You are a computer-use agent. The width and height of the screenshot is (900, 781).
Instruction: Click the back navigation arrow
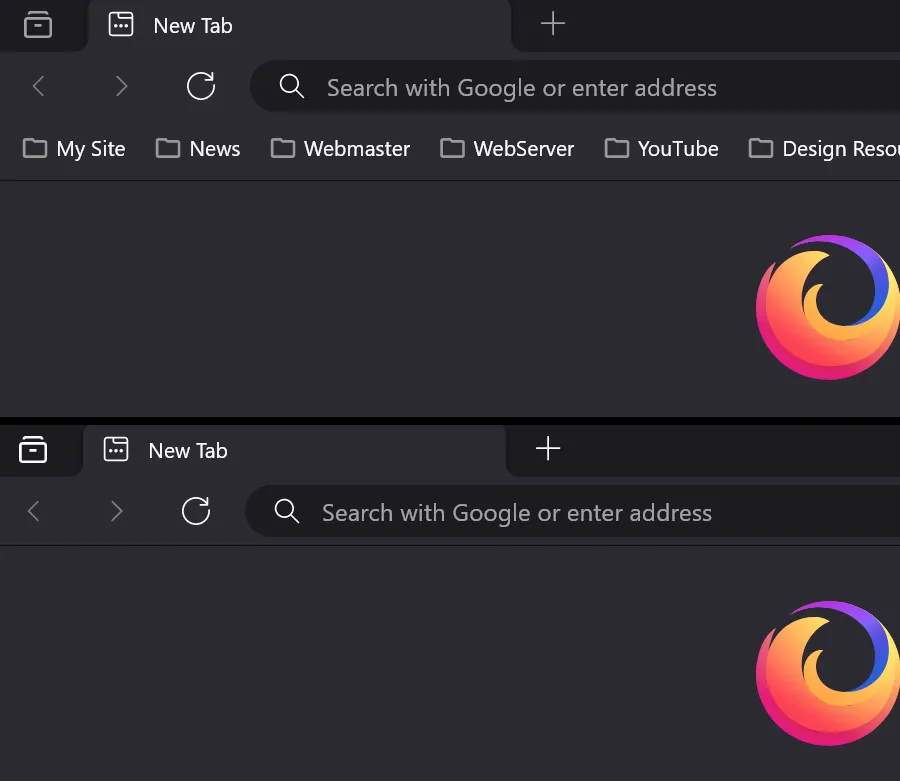tap(38, 86)
